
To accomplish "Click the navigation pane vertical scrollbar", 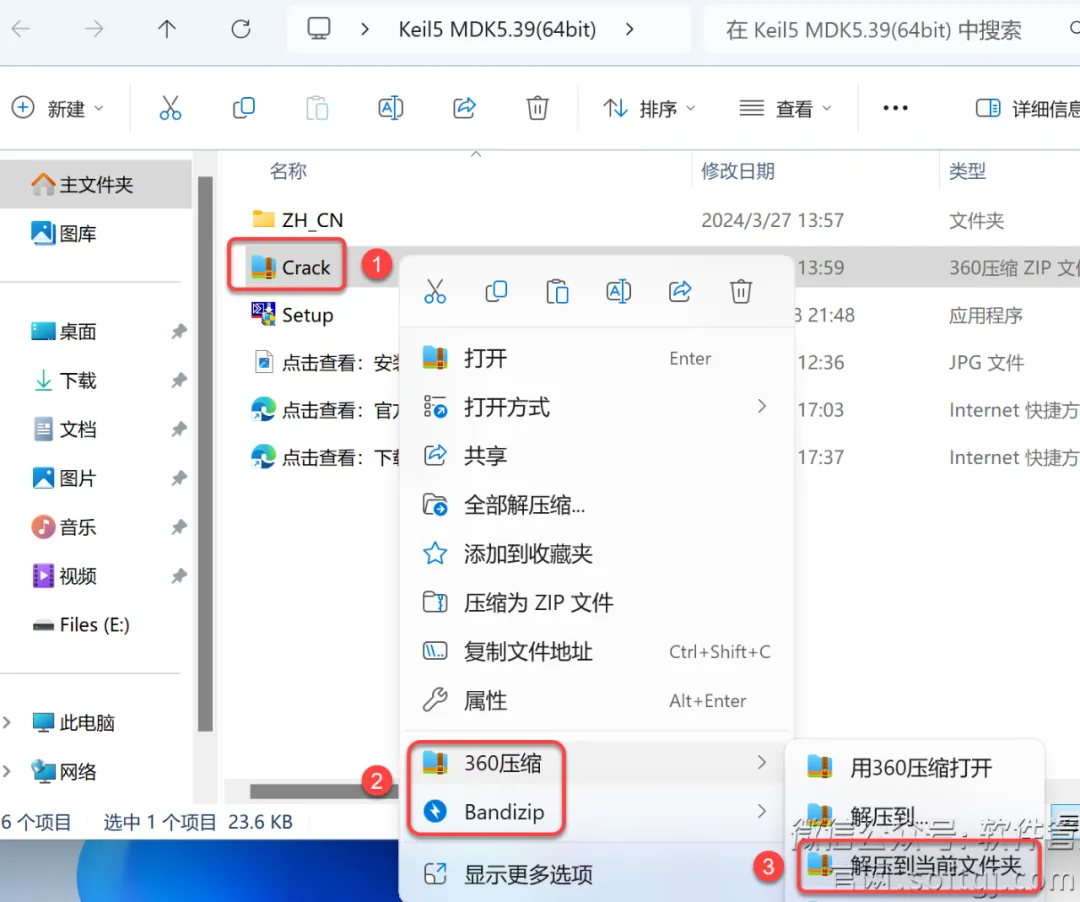I will (x=205, y=454).
